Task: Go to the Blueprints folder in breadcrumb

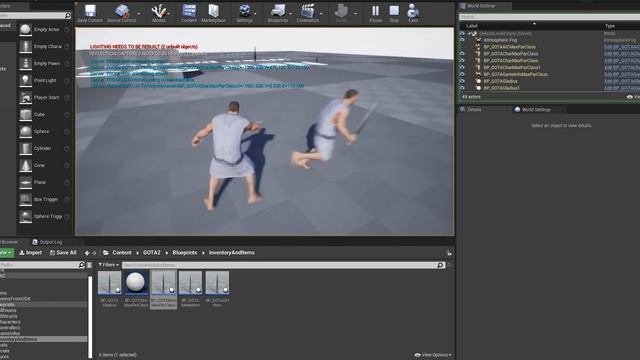Action: point(184,253)
